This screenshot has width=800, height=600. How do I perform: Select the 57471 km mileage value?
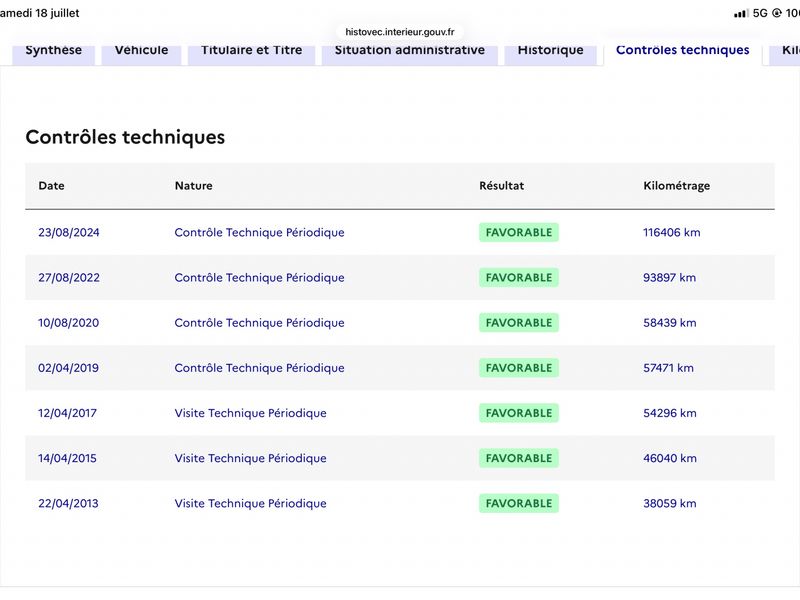point(668,368)
